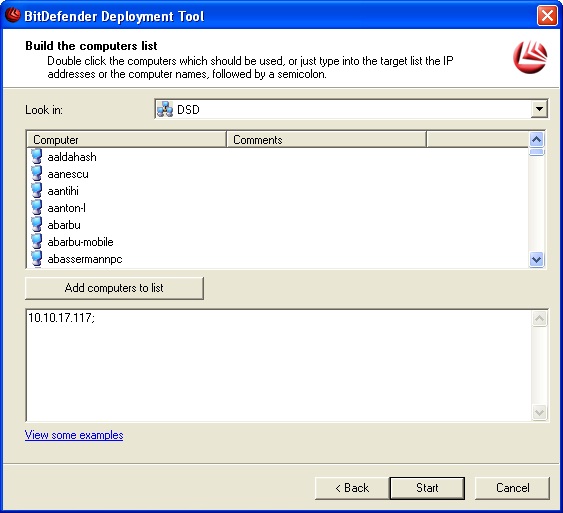
Task: Click the computer list scroll down arrow
Action: tap(536, 259)
